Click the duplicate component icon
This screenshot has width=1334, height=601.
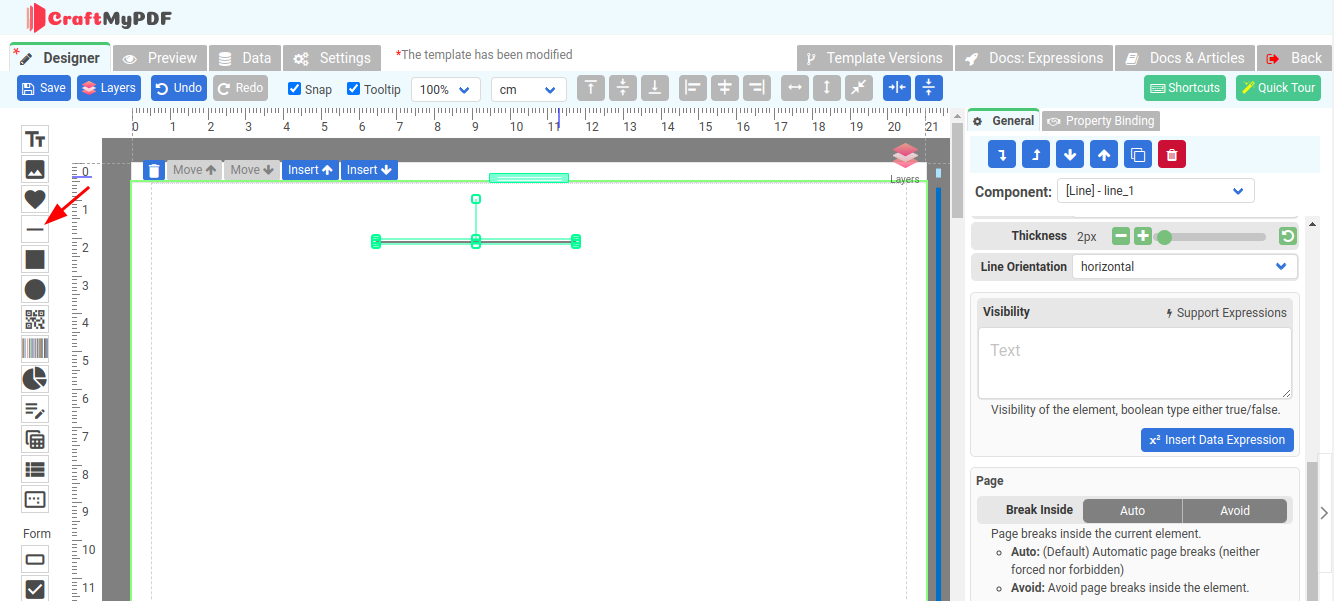click(x=1137, y=155)
